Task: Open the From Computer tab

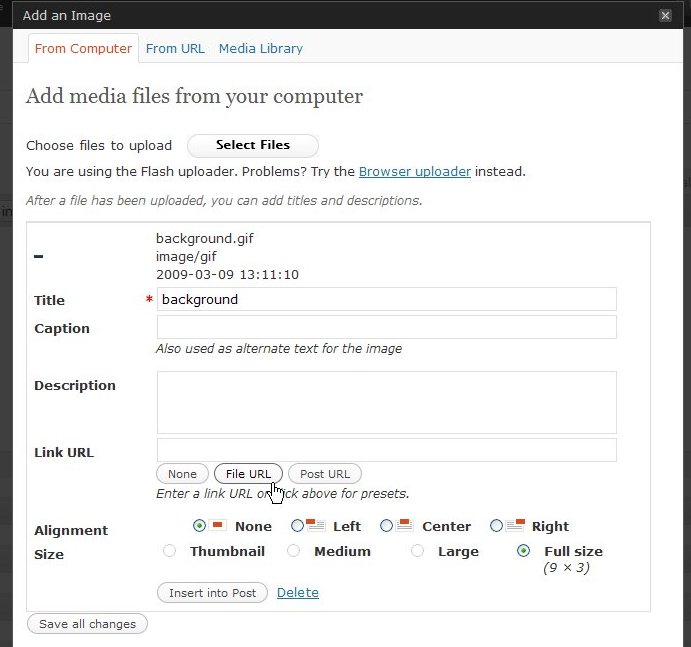Action: coord(83,48)
